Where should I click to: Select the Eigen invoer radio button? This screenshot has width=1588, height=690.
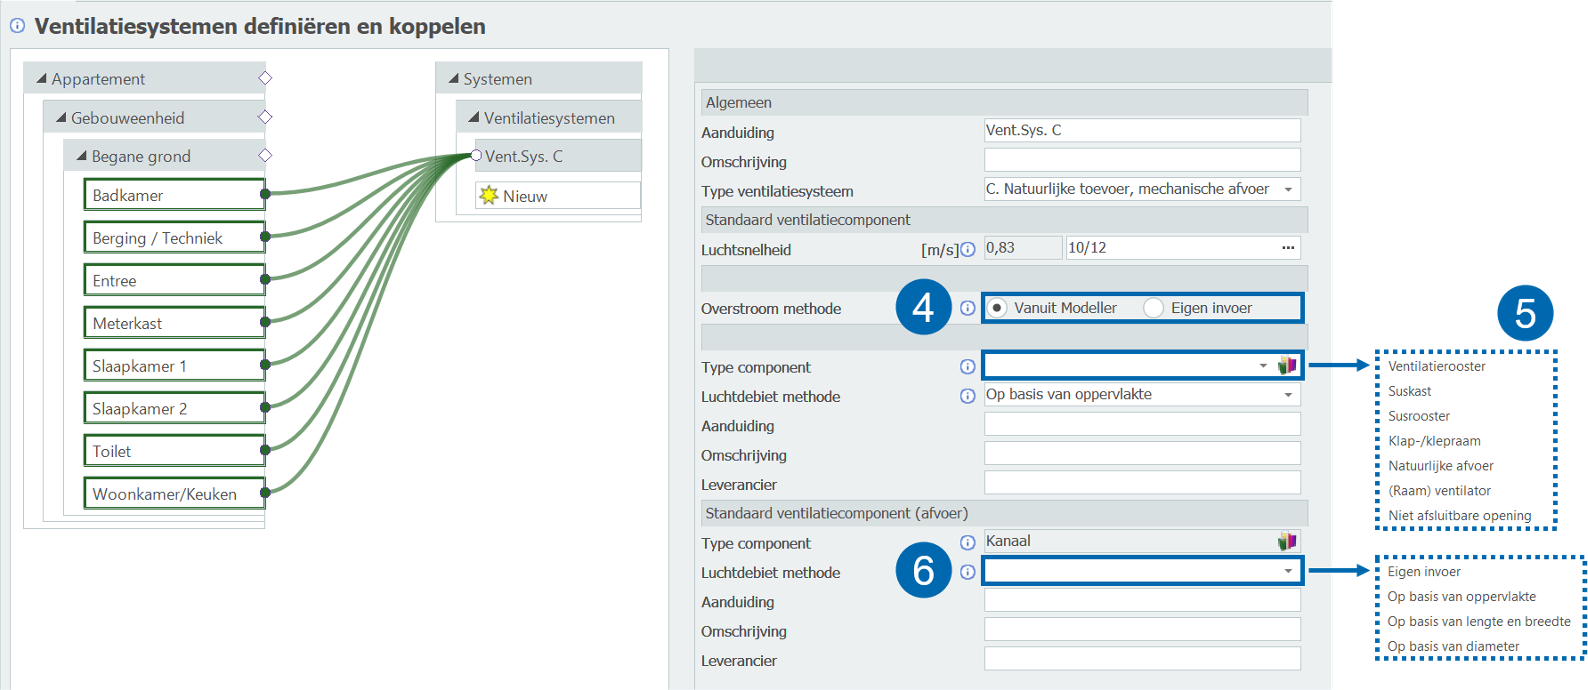(1154, 308)
